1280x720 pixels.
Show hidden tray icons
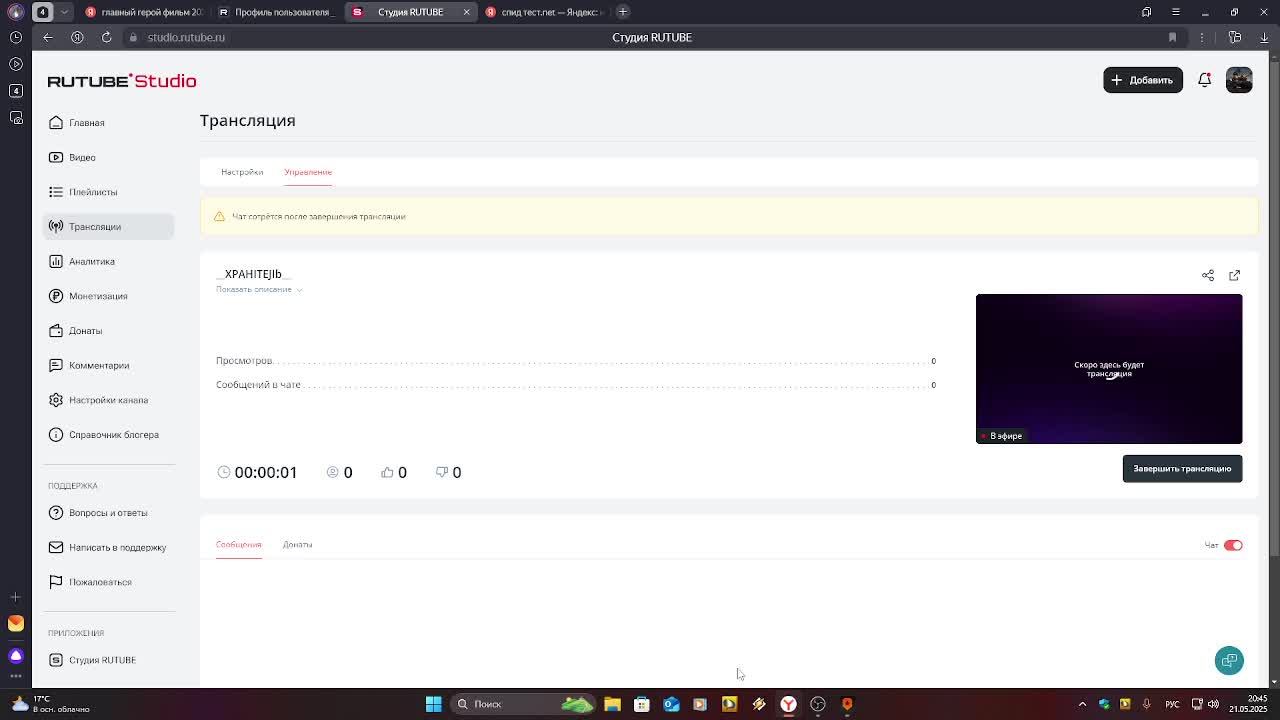[1082, 704]
